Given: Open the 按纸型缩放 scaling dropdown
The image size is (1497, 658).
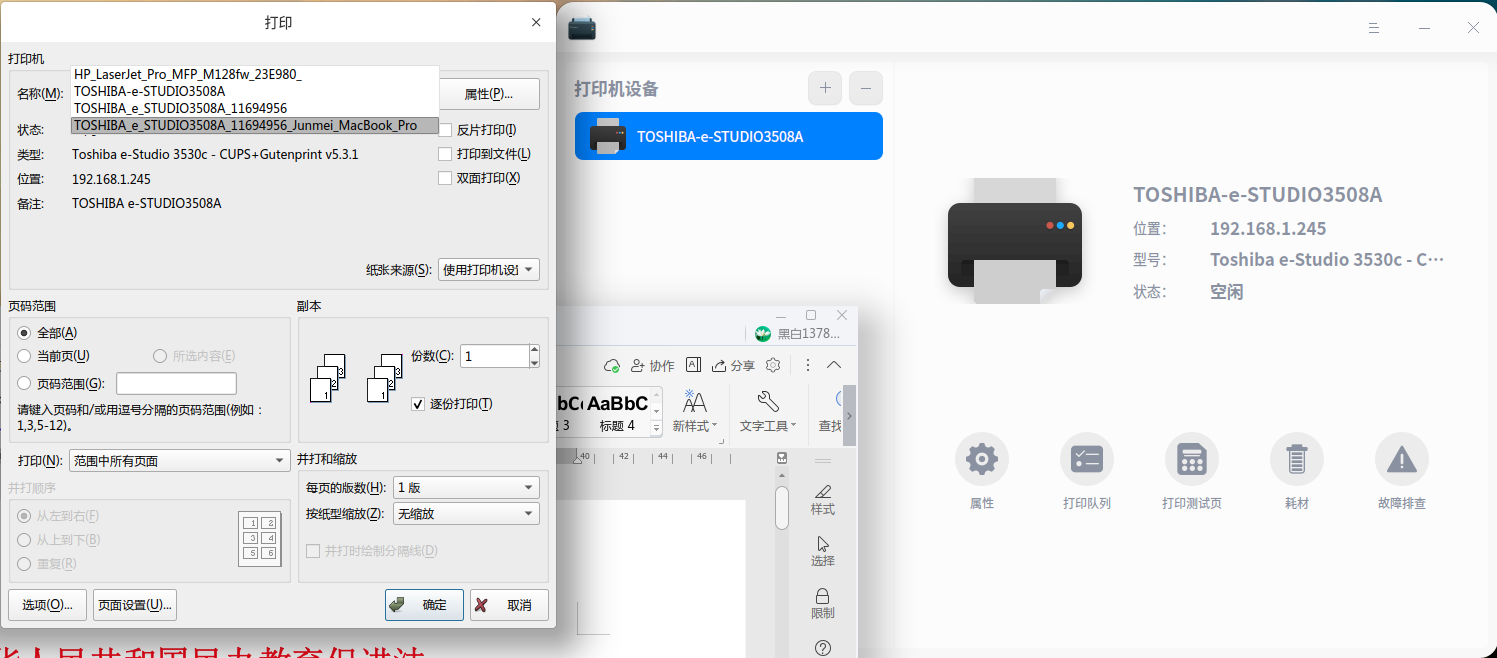Looking at the screenshot, I should tap(529, 513).
